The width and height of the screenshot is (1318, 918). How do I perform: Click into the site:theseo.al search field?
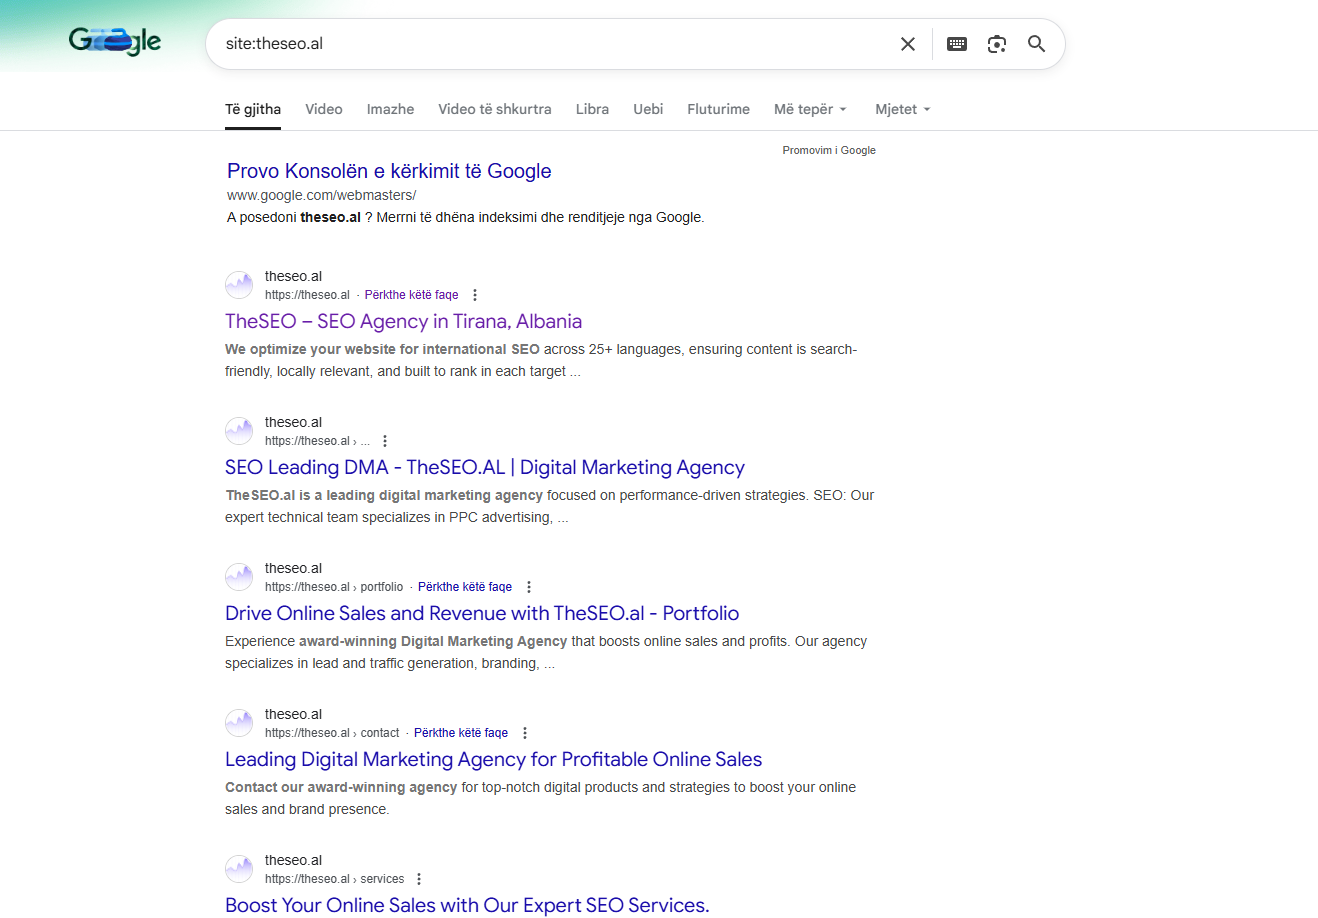(x=550, y=44)
